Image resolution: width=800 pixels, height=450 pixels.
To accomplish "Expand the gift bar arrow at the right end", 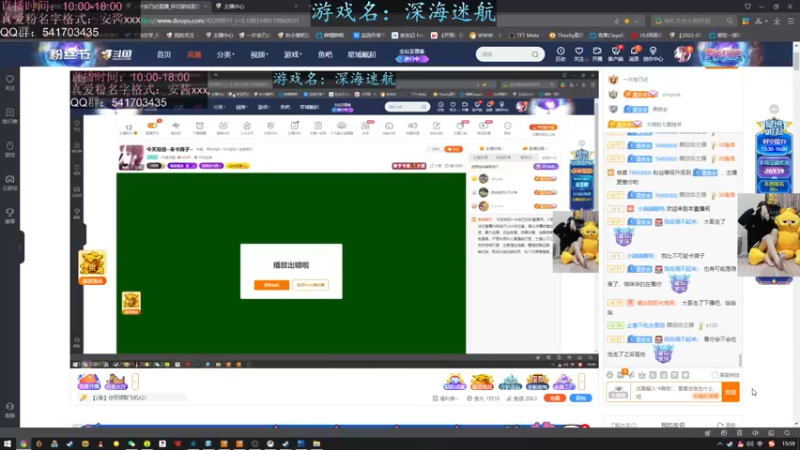I will pos(582,381).
